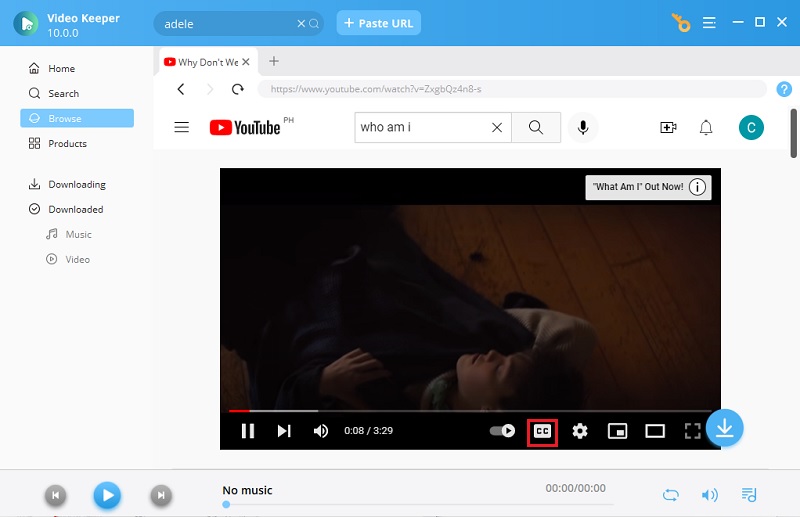Enter full screen video
Screen dimensions: 800x517
pyautogui.click(x=692, y=431)
